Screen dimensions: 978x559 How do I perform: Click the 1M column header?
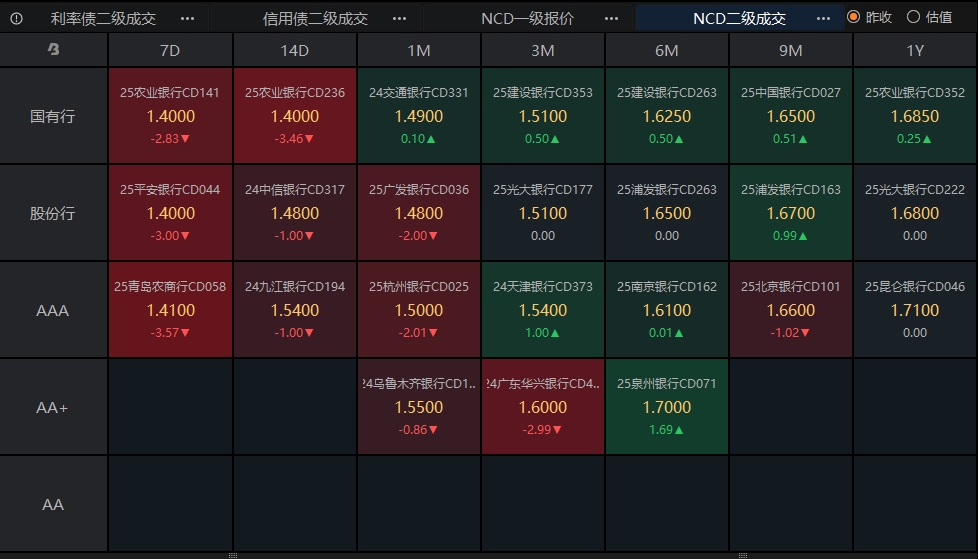[419, 50]
